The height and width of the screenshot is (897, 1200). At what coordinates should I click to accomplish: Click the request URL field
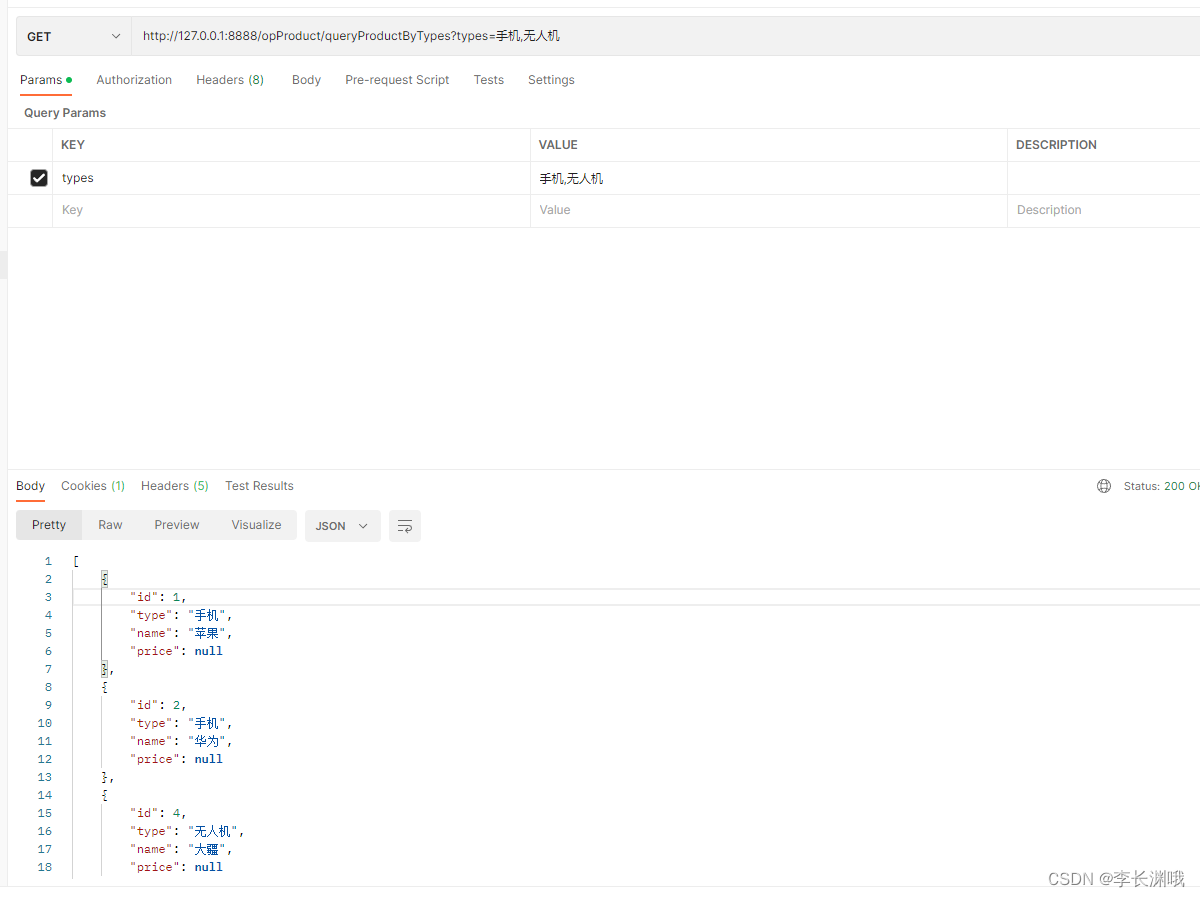point(665,36)
